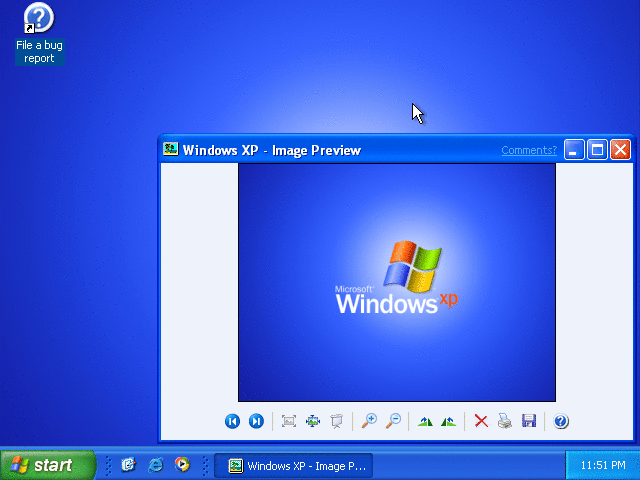The height and width of the screenshot is (480, 640).
Task: Launch Windows Media Player from Quick Launch
Action: [182, 464]
